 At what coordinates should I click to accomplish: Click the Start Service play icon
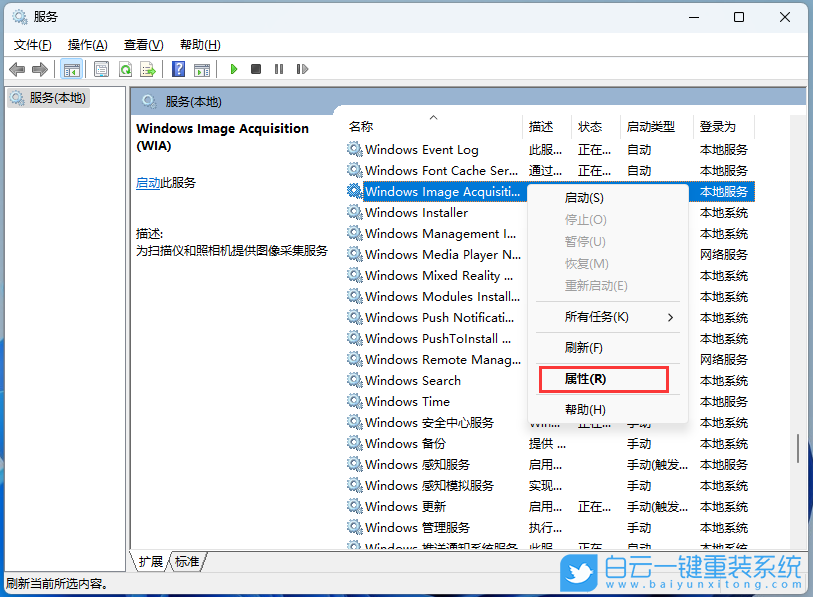click(x=233, y=69)
